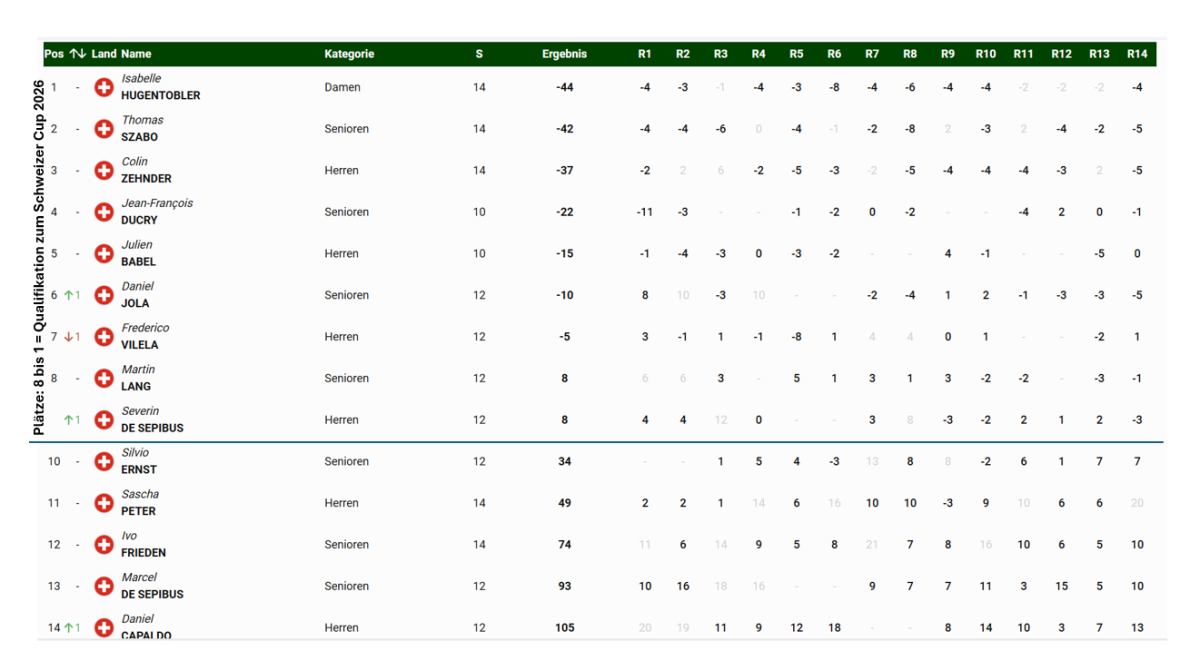Open player Julien Babel's entry
The image size is (1200, 671).
139,254
